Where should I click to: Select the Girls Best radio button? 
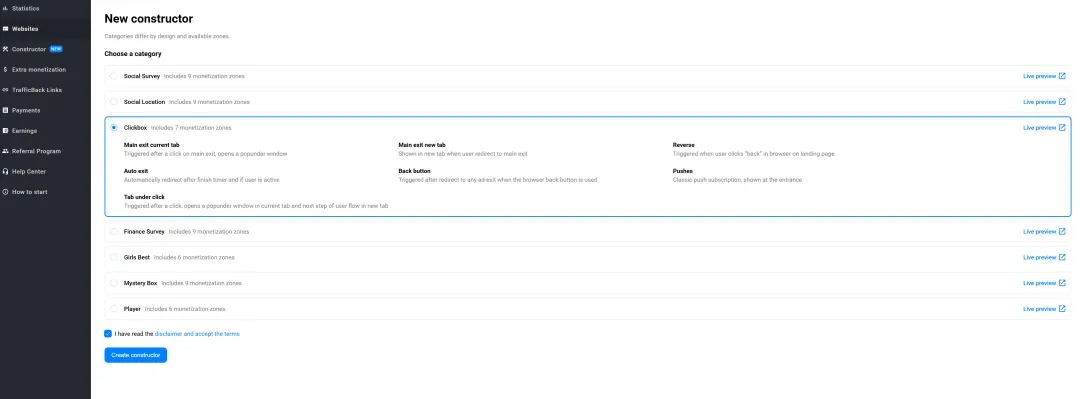click(x=114, y=257)
